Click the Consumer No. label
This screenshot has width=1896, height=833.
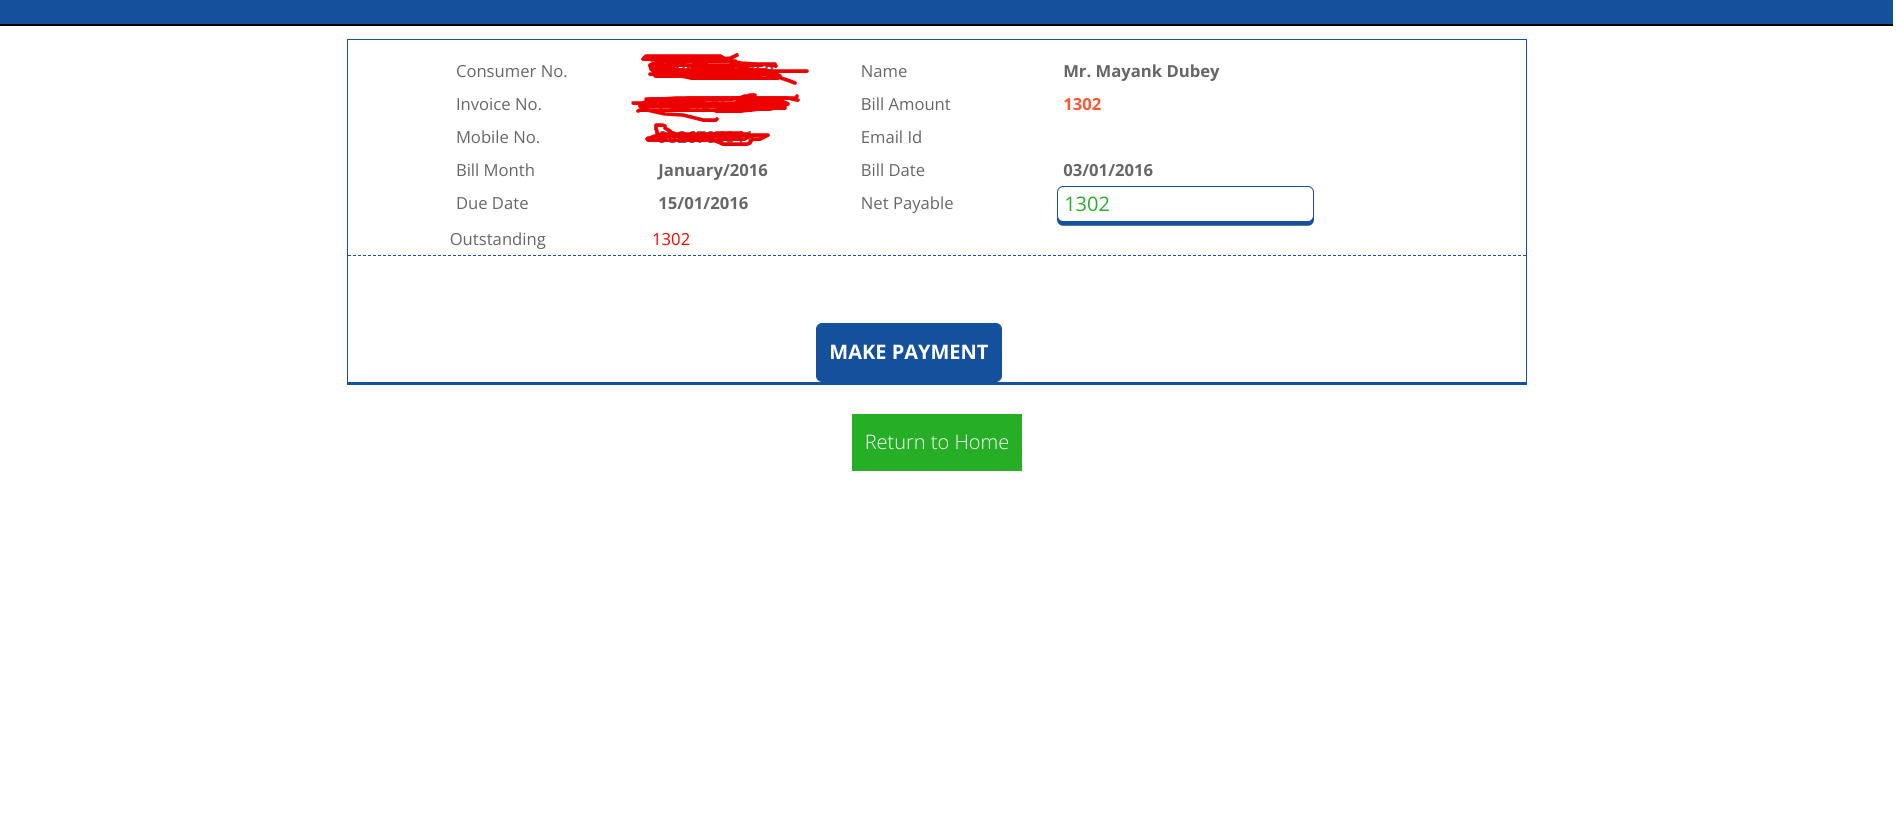pos(511,71)
